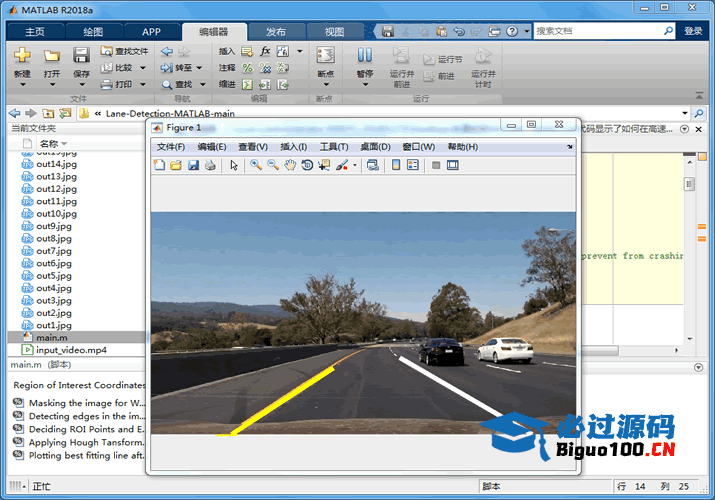715x500 pixels.
Task: Click the Show Plot Tools and Dock icon
Action: coord(453,165)
